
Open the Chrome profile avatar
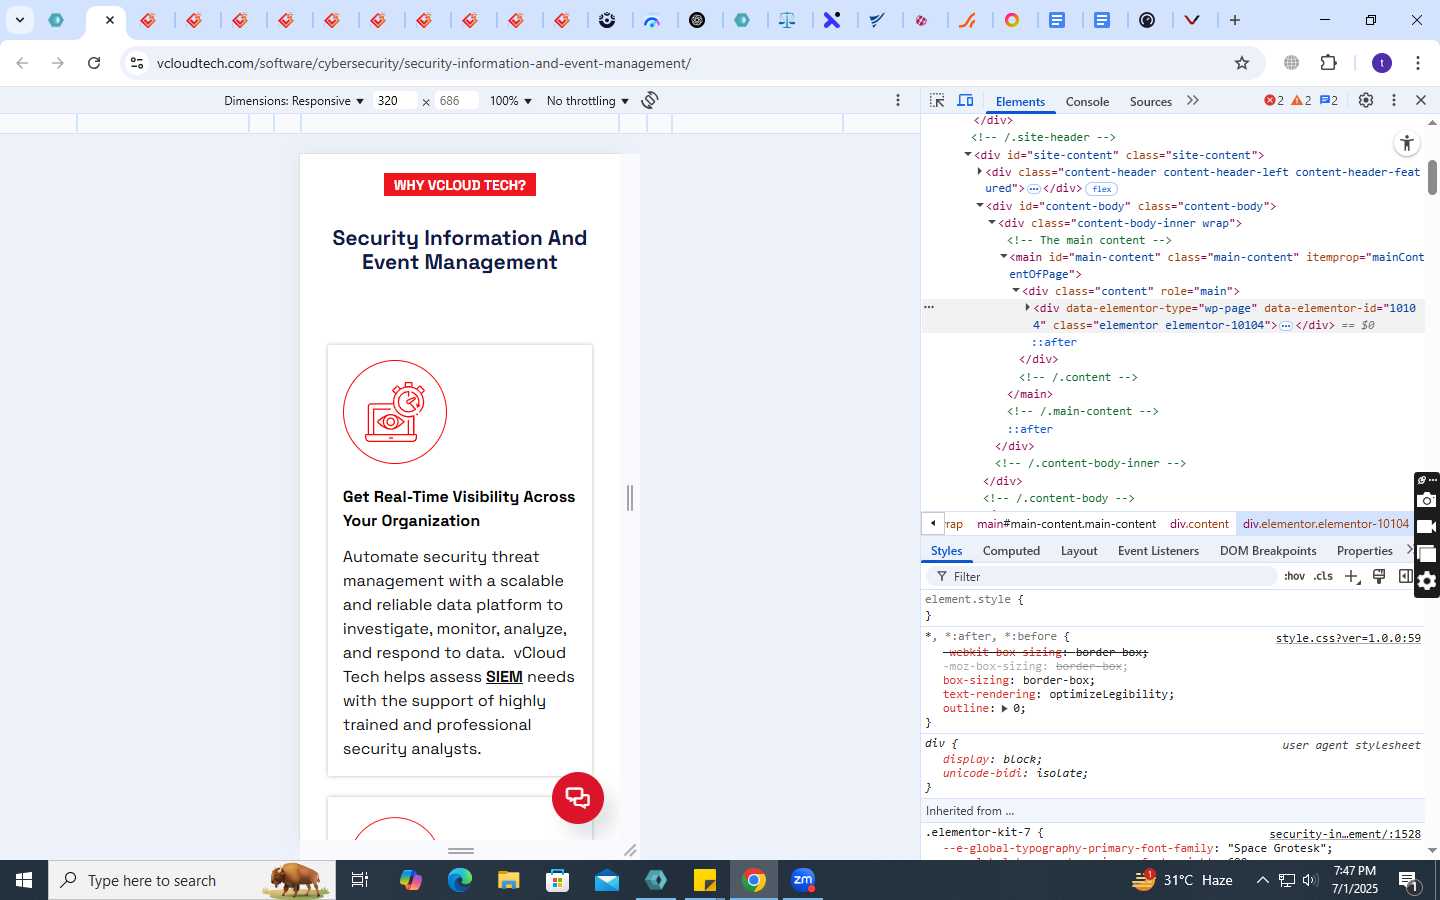[1382, 63]
